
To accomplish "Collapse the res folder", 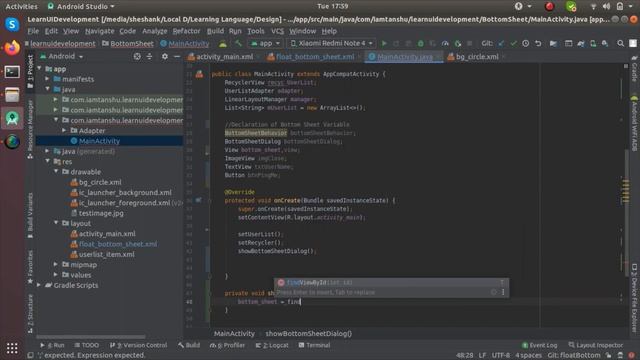I will [x=48, y=161].
